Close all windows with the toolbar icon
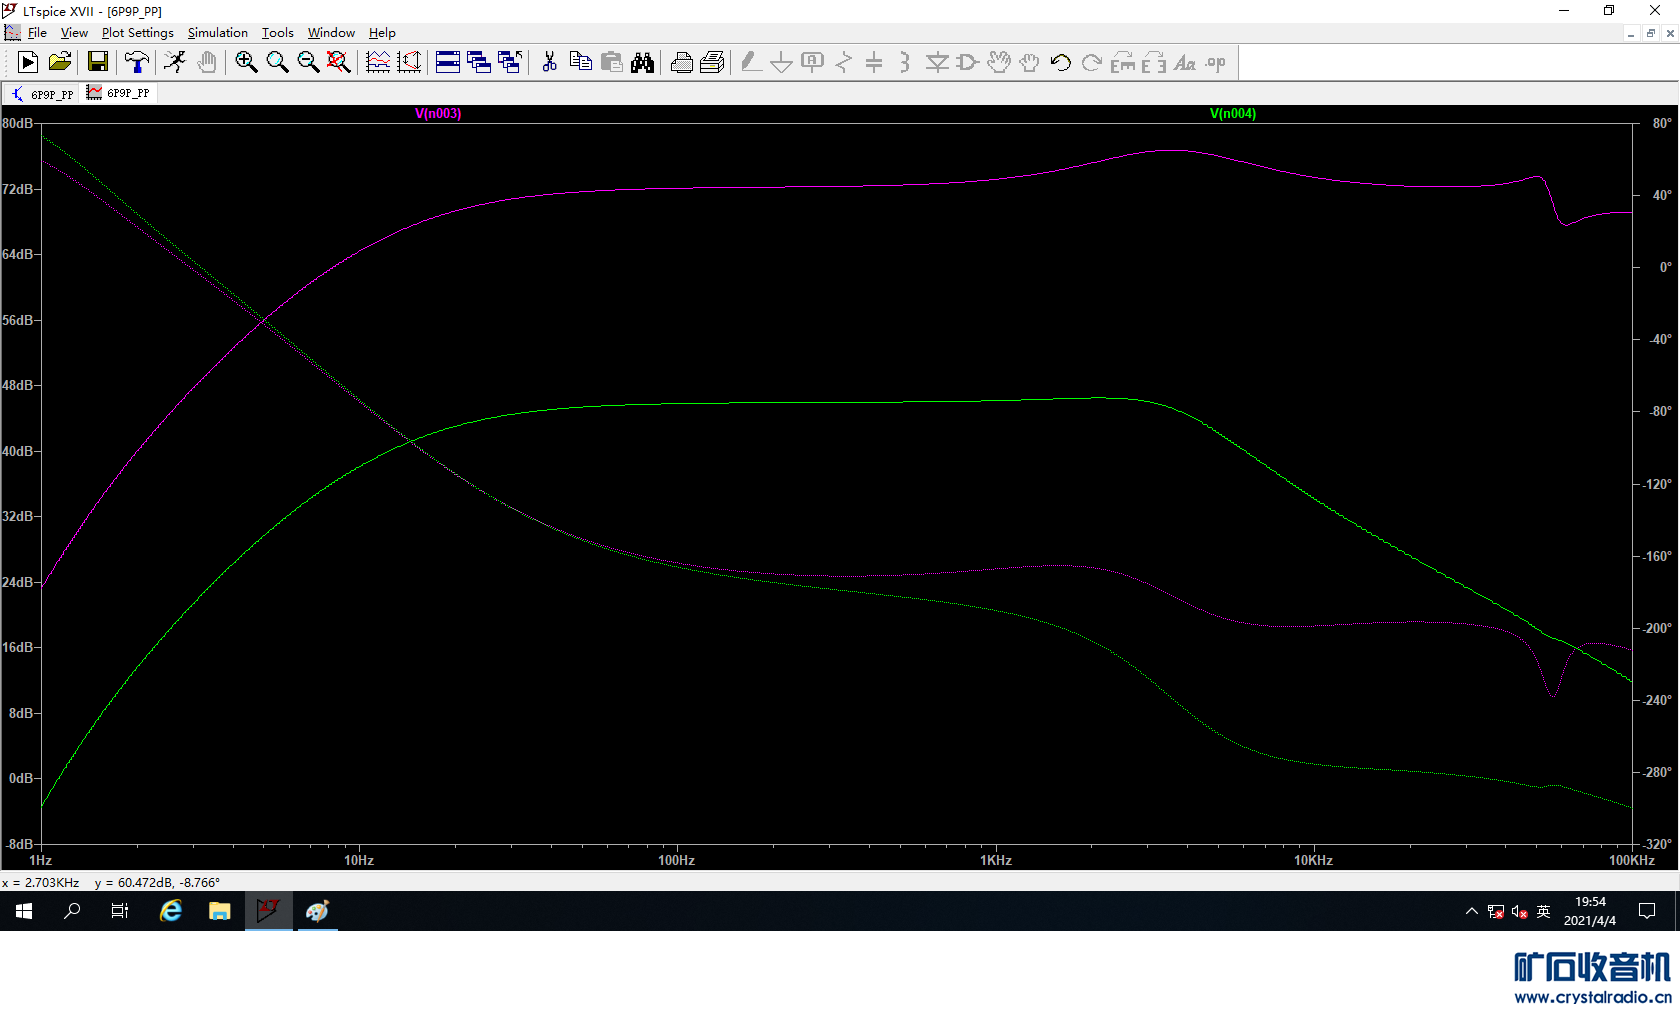 [510, 62]
